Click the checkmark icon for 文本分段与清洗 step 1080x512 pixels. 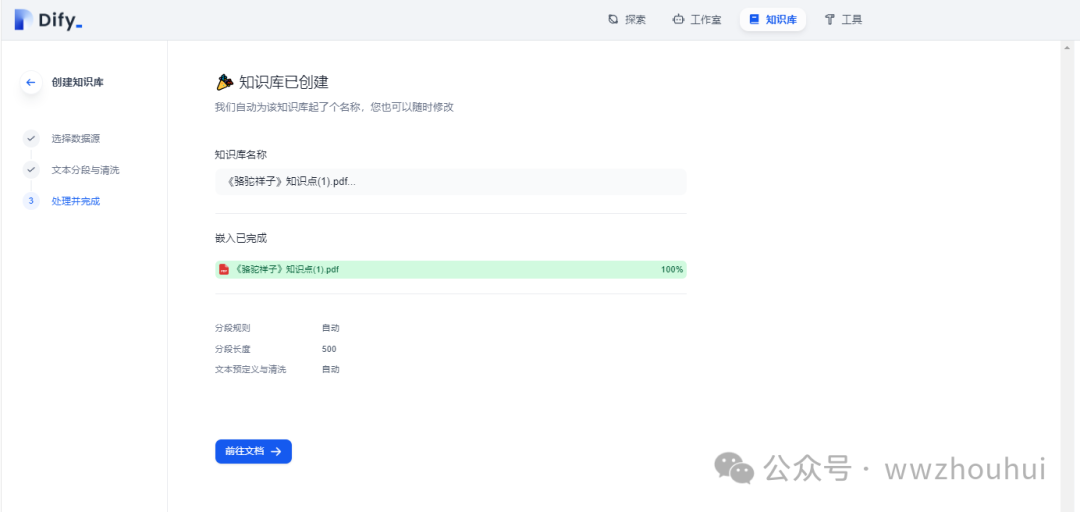(x=32, y=170)
